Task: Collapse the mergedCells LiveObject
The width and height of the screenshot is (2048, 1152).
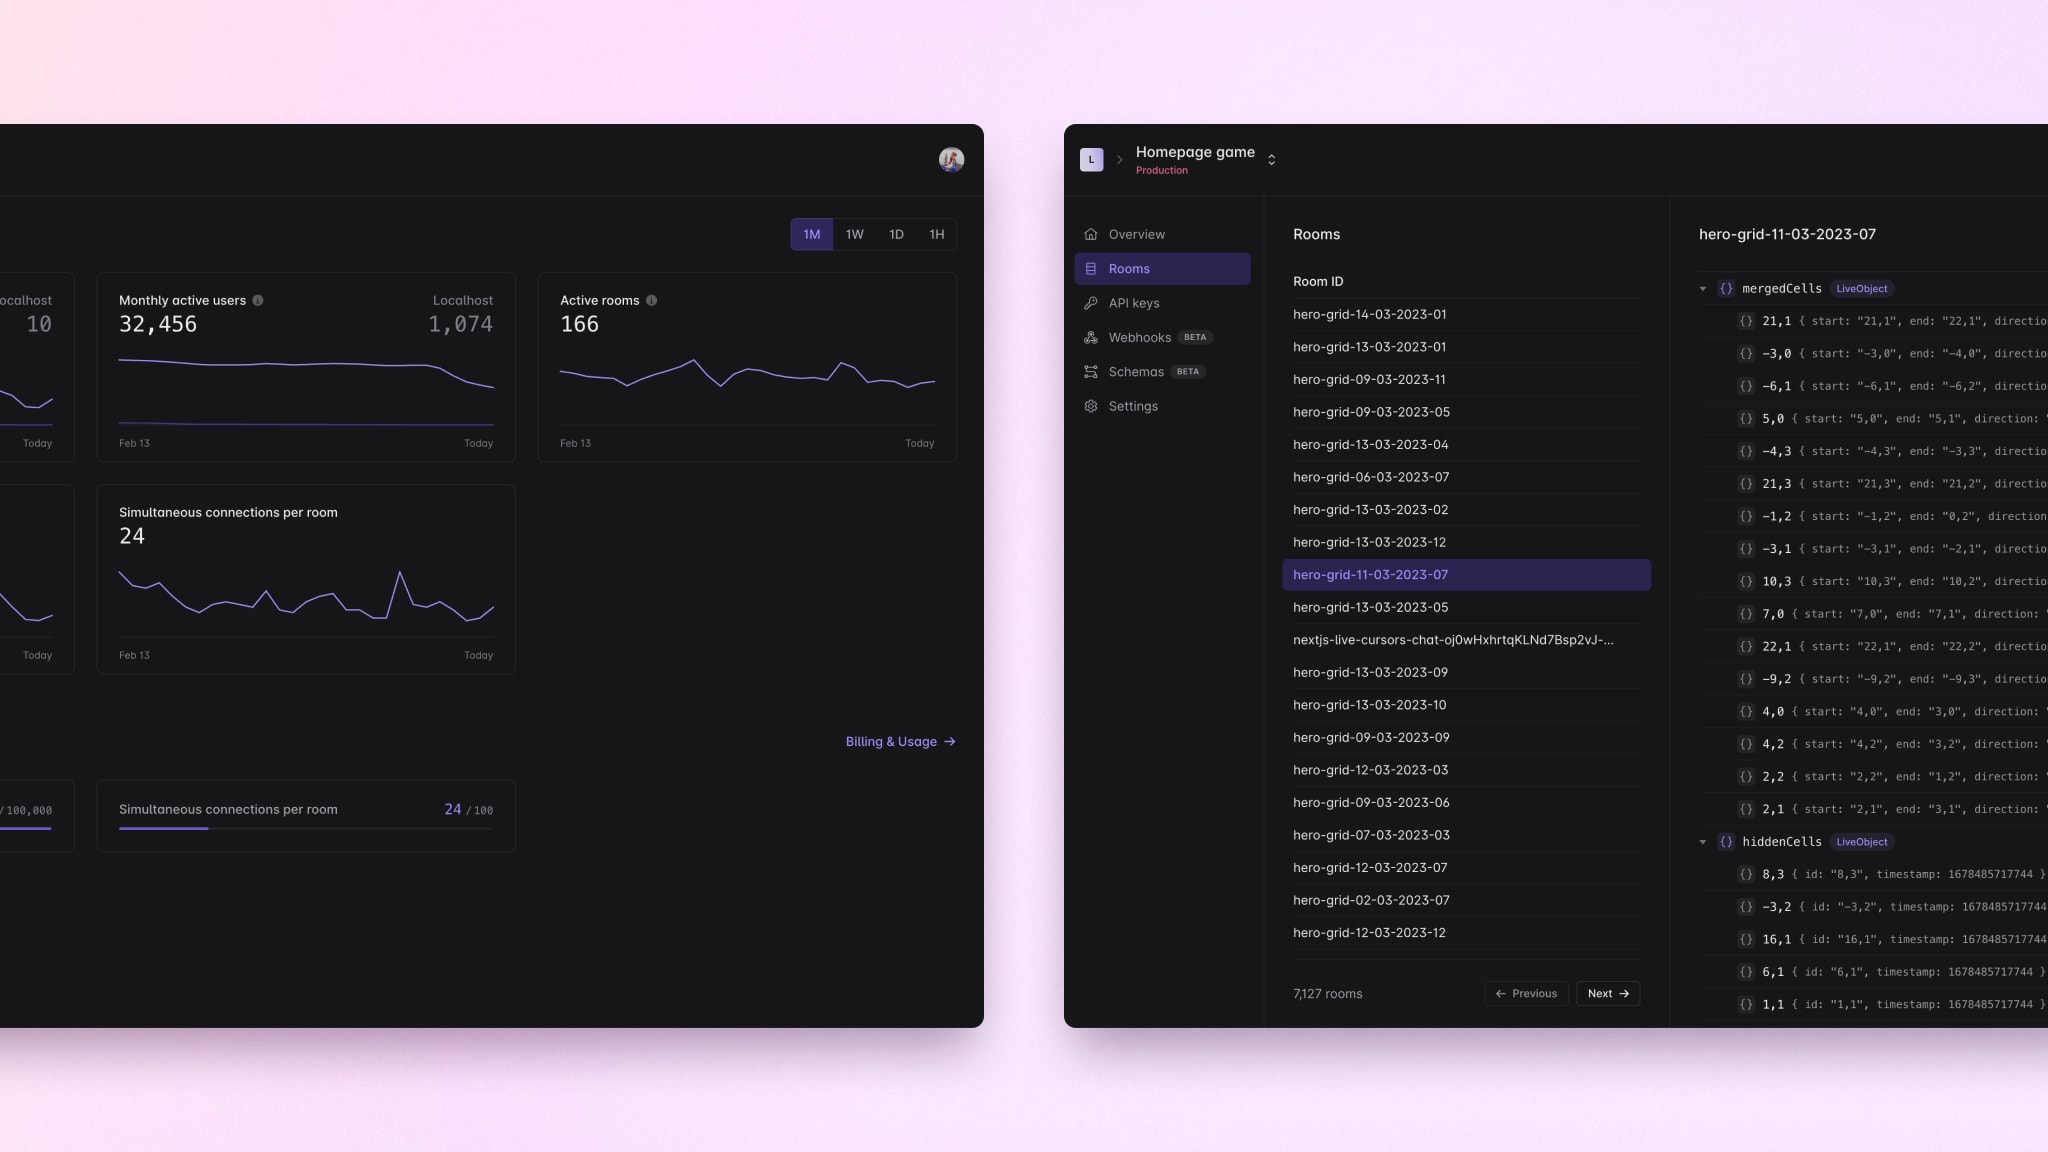Action: (1703, 289)
